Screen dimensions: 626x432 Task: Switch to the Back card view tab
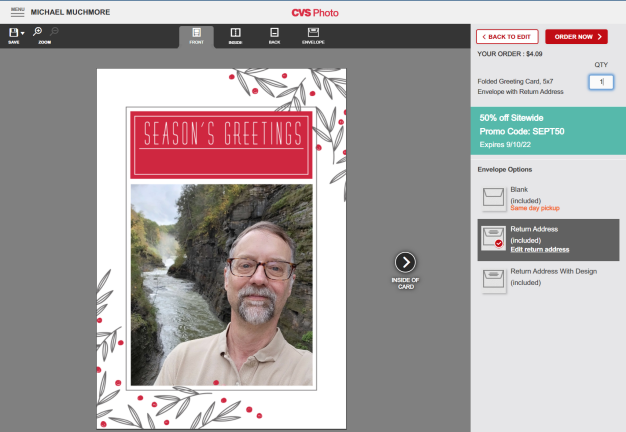coord(274,36)
